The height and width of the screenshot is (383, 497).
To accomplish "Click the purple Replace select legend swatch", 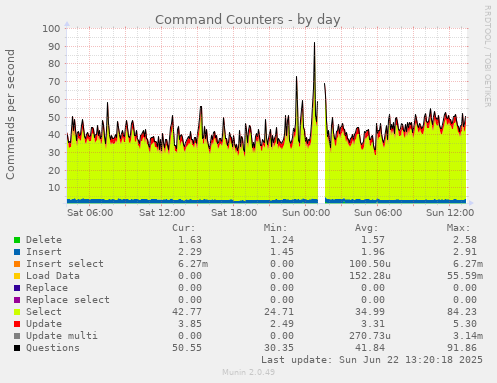I will tap(17, 300).
